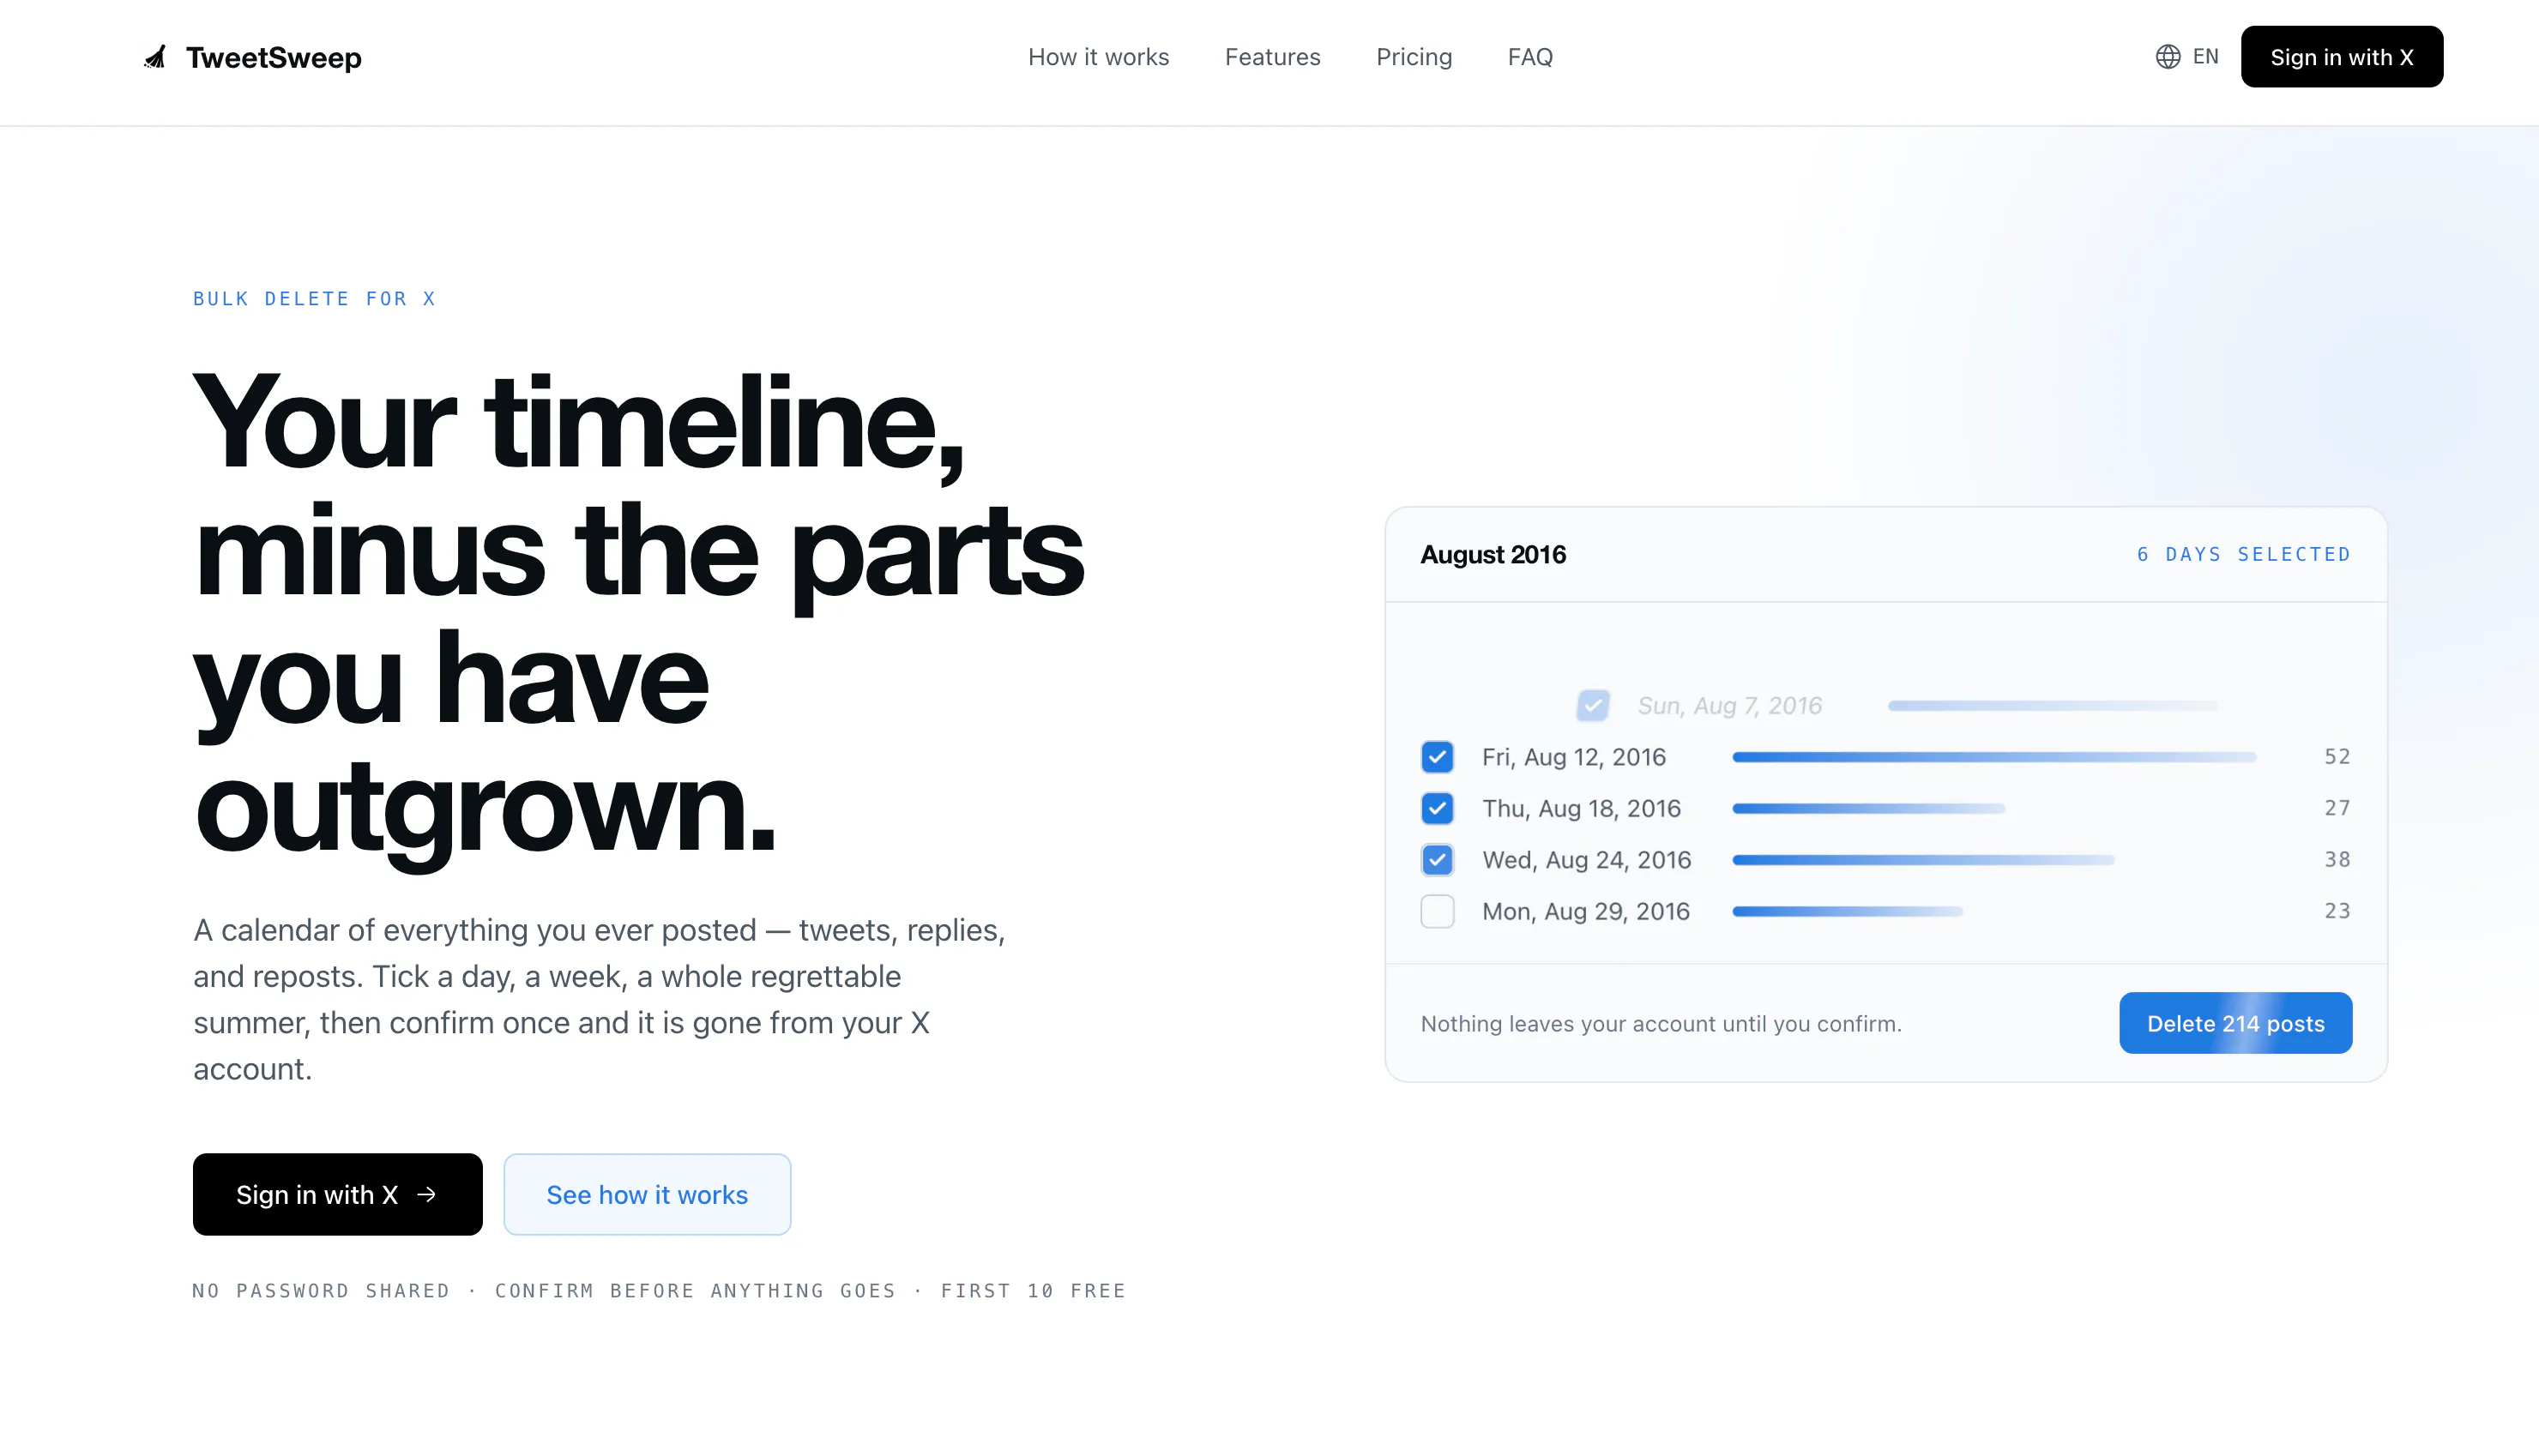2539x1456 pixels.
Task: Open FAQ nav item
Action: (1530, 57)
